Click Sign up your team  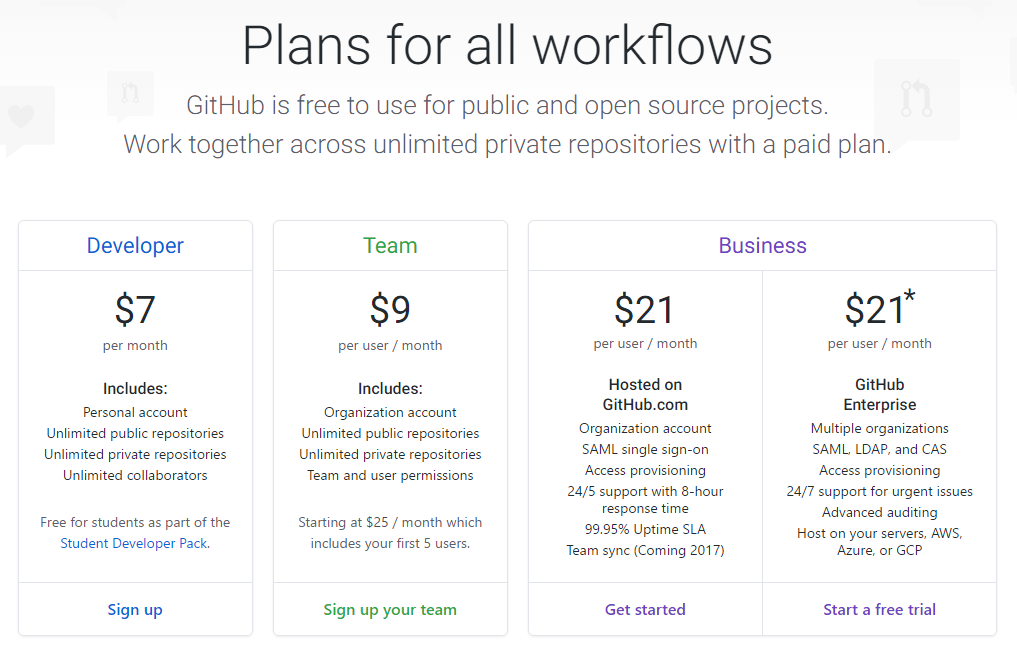click(390, 610)
